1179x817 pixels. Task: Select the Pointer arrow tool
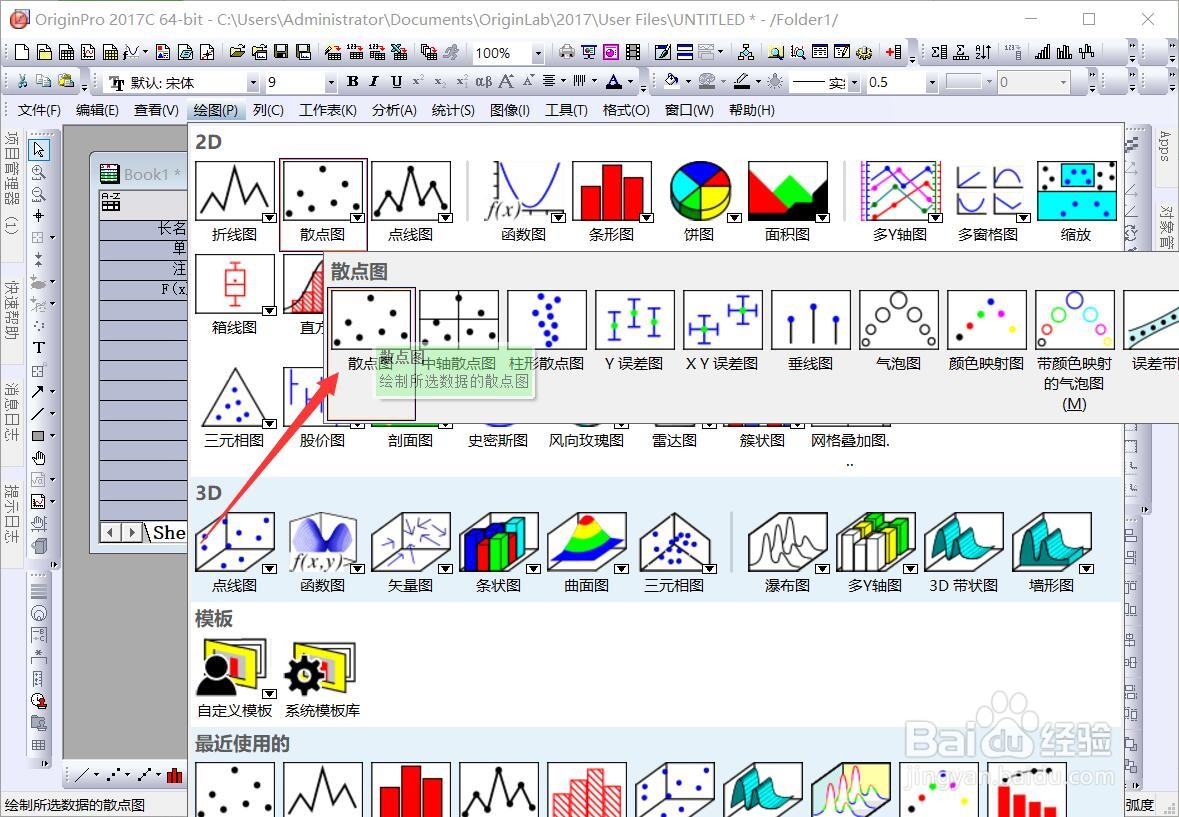point(39,149)
